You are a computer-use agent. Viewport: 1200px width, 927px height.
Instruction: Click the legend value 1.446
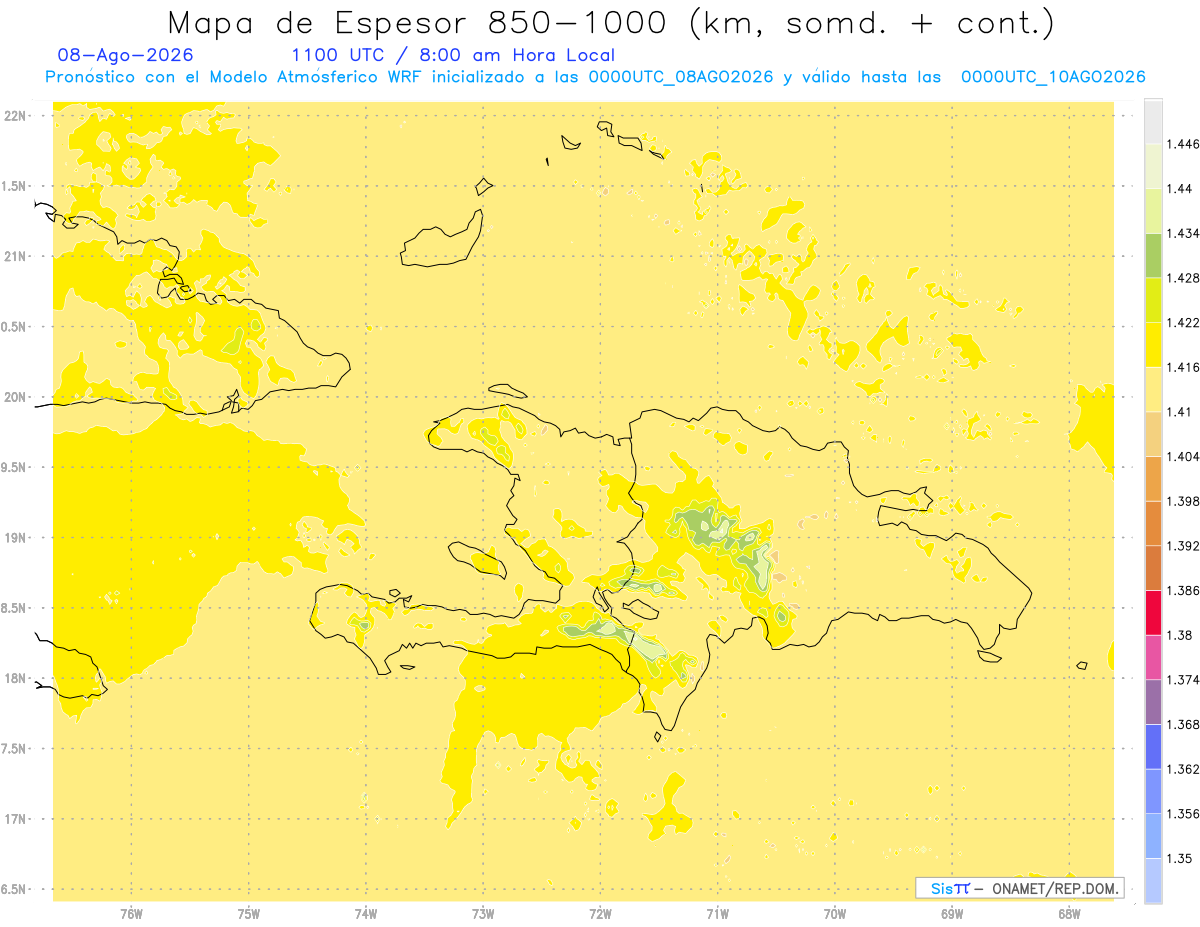pos(1183,144)
